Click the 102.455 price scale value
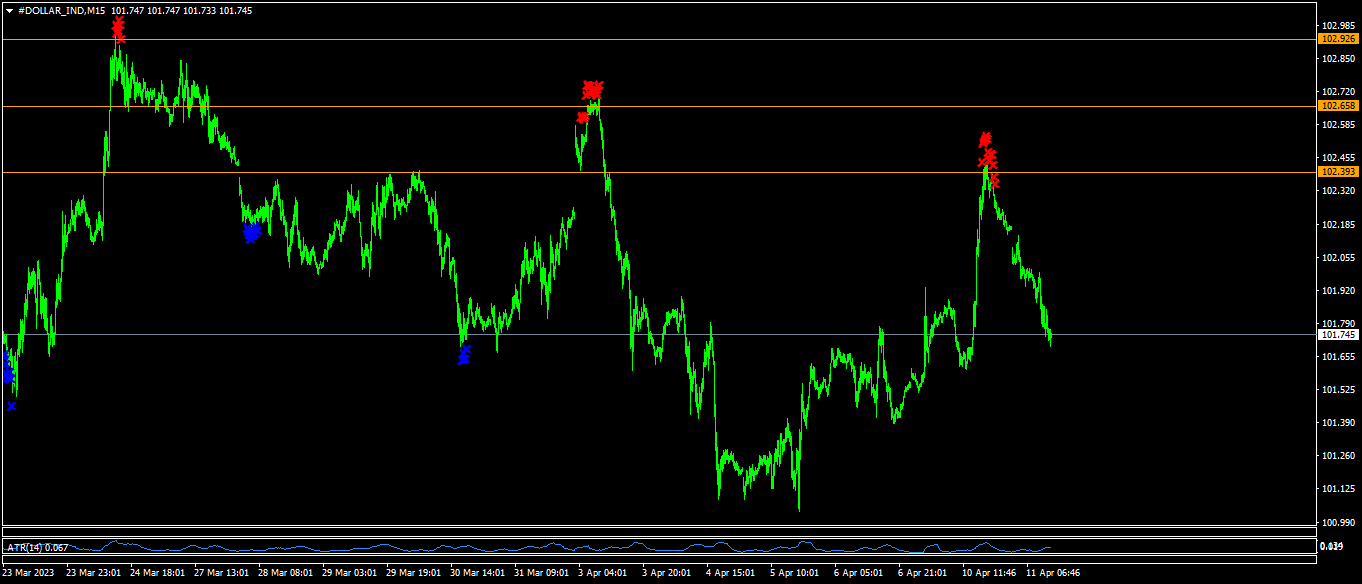This screenshot has height=584, width=1362. [1339, 158]
